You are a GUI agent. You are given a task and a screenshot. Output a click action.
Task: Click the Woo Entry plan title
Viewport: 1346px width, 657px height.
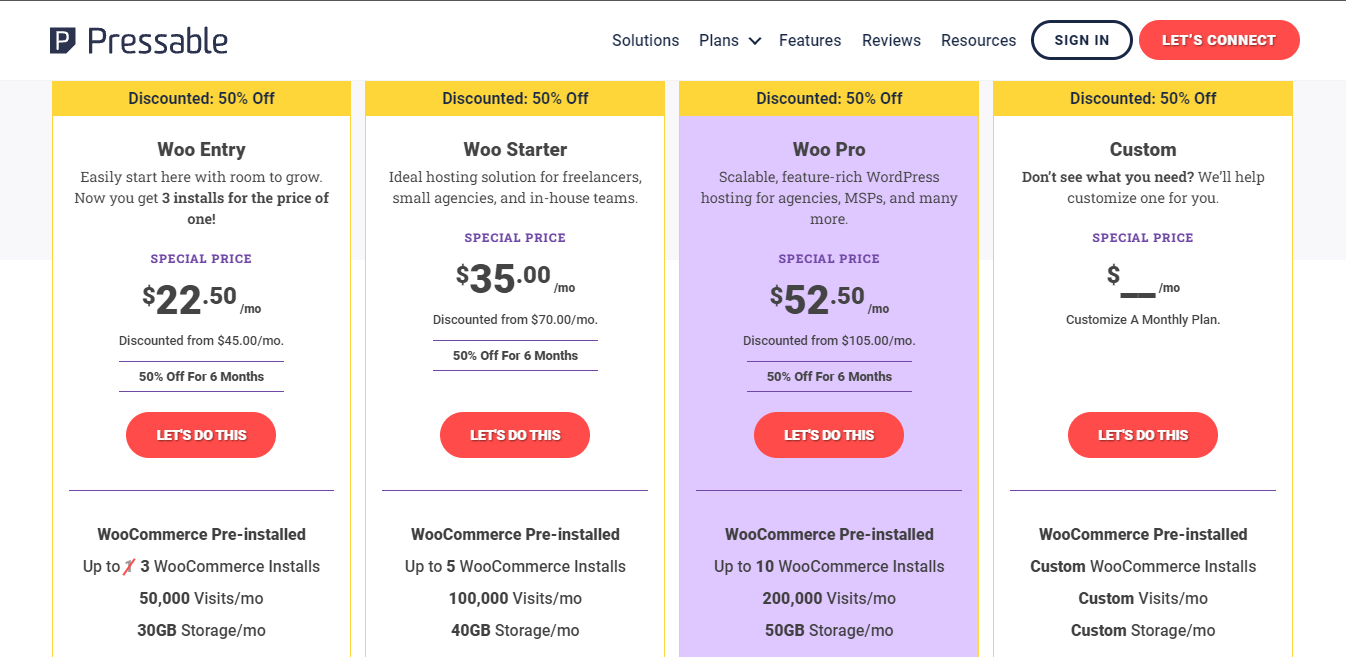[x=201, y=149]
